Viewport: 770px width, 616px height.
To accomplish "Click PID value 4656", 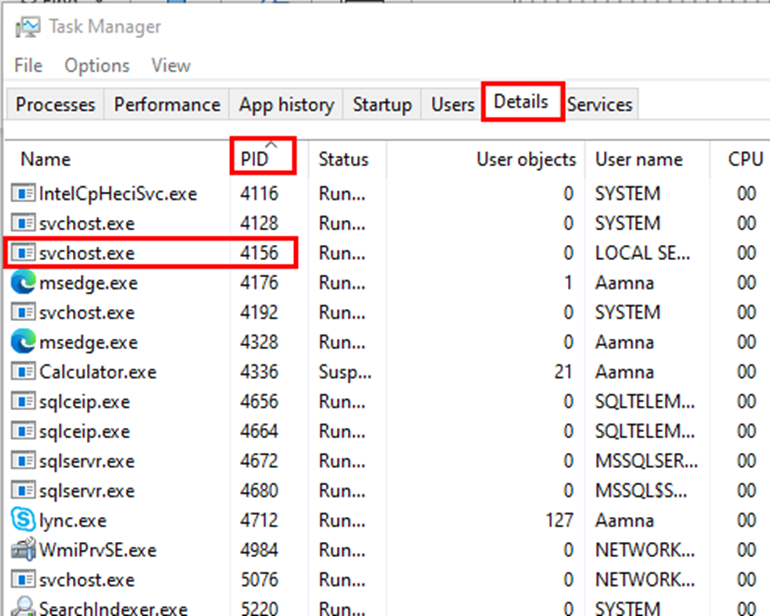I will (259, 401).
